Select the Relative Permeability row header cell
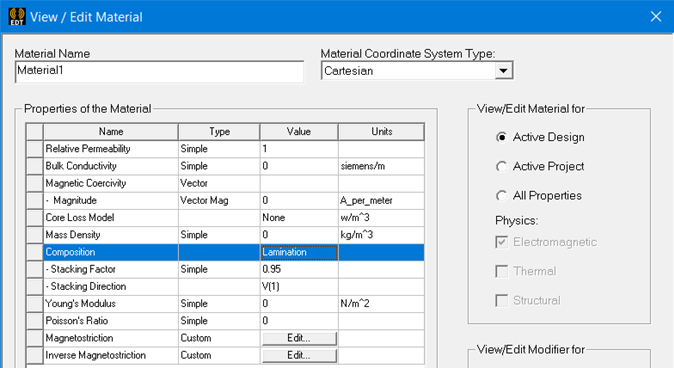The height and width of the screenshot is (368, 674). pos(34,149)
